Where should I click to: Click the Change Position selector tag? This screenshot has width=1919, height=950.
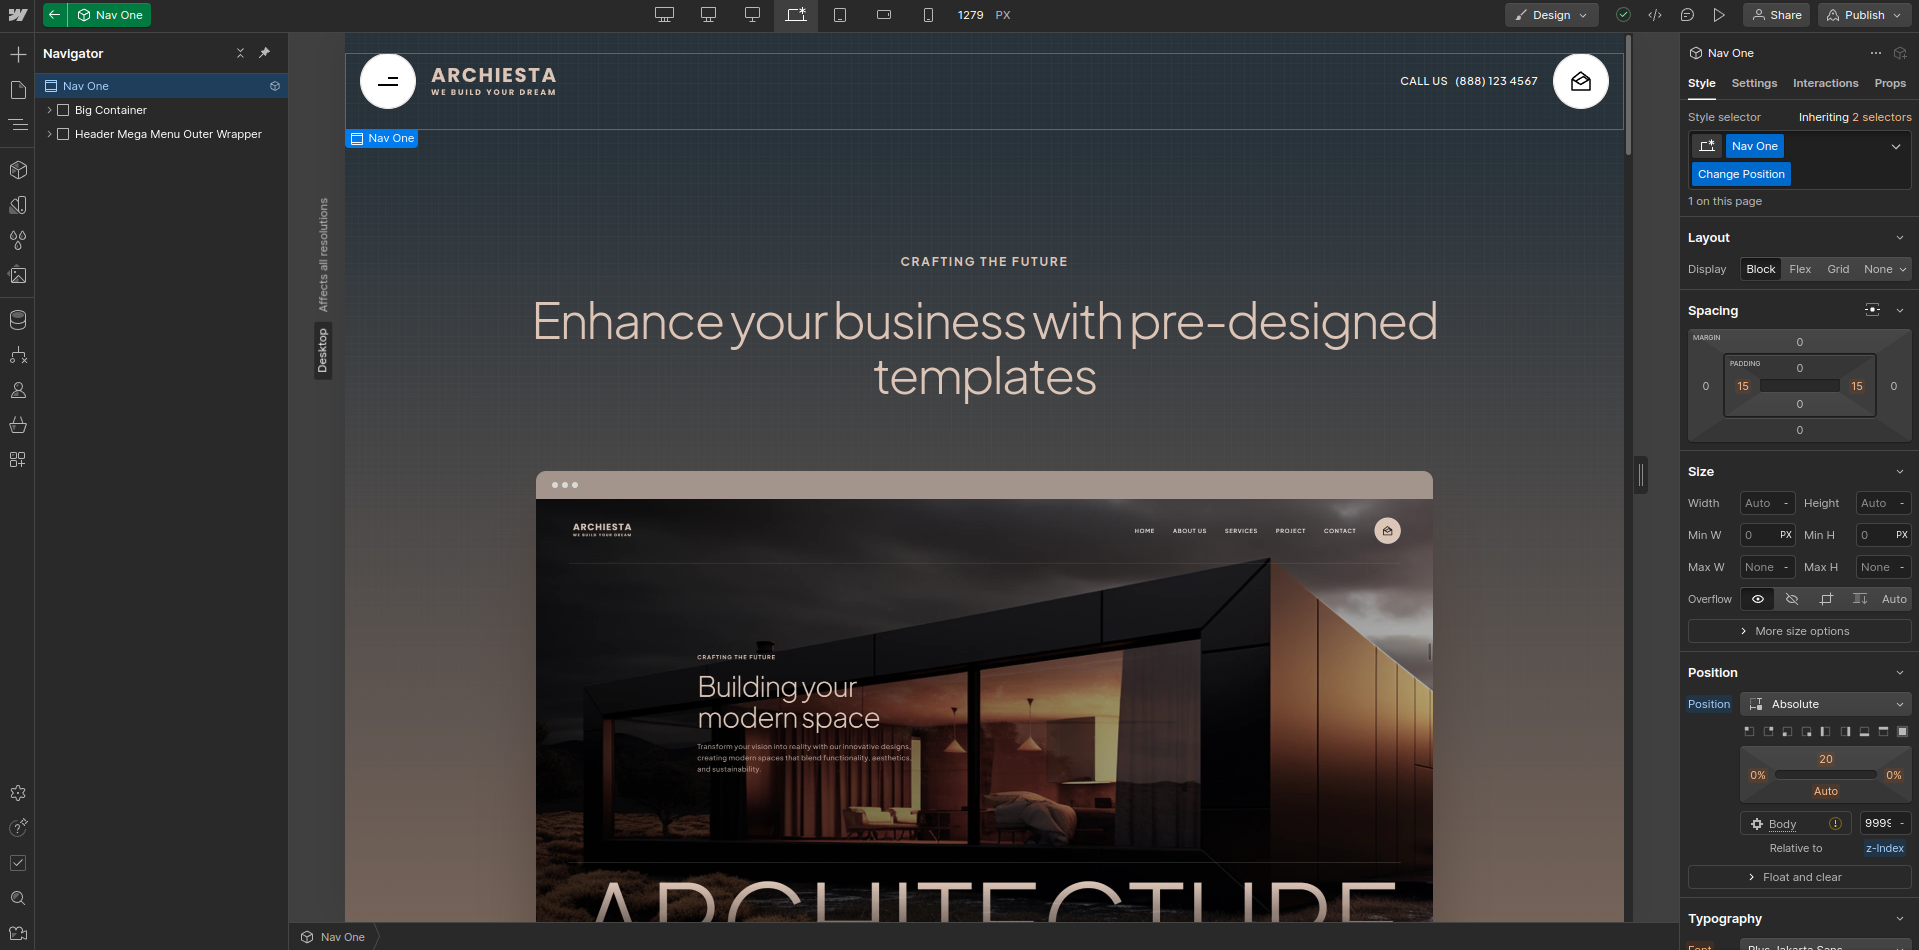(x=1741, y=174)
